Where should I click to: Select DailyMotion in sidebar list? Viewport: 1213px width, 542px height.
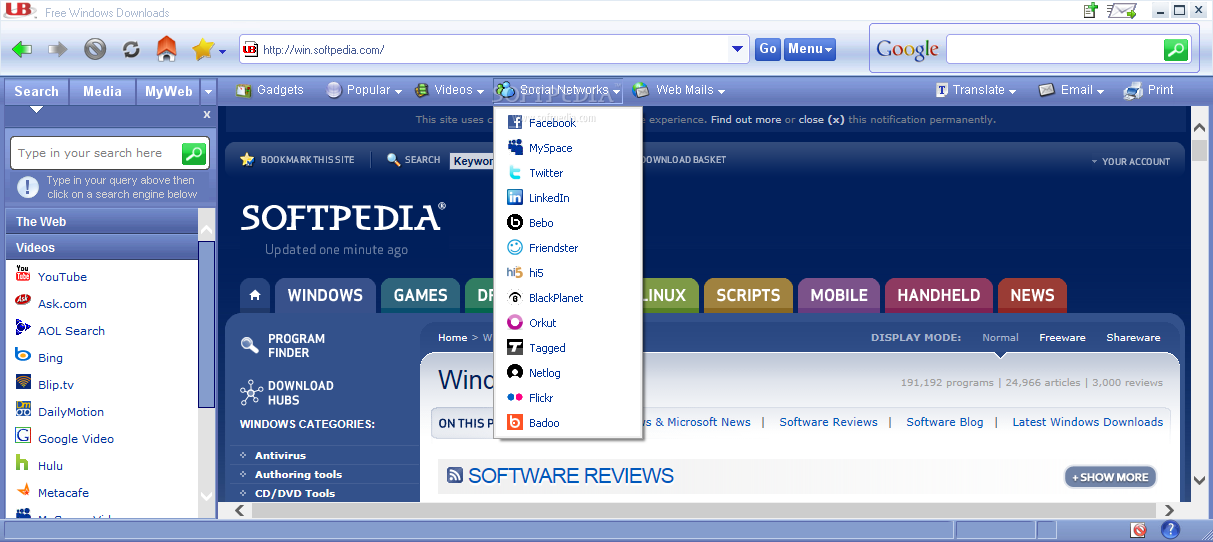(x=70, y=412)
